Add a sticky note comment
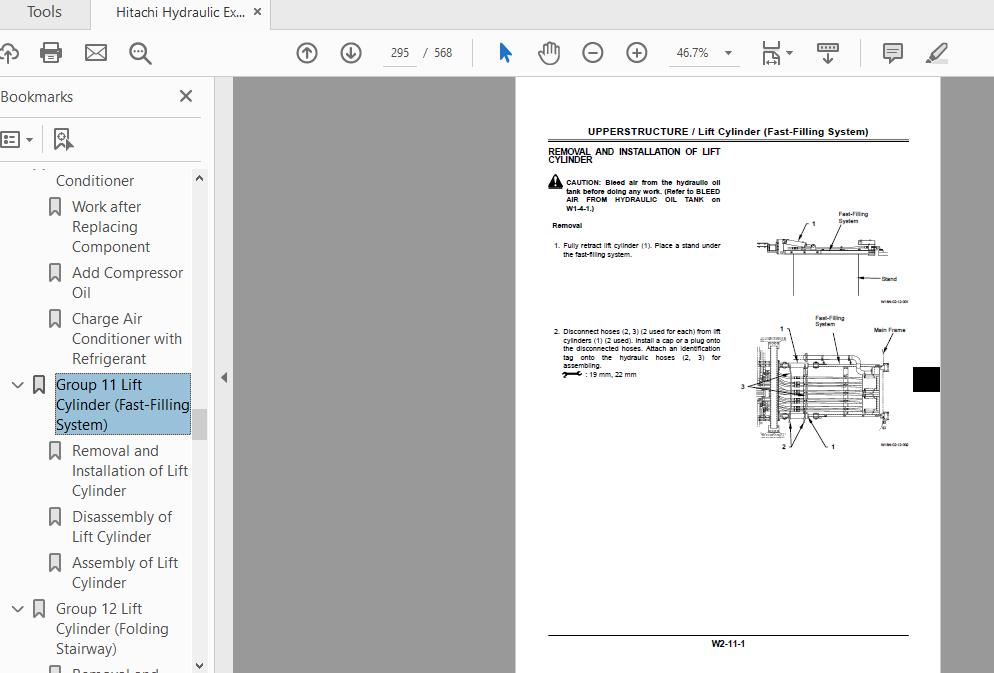Image resolution: width=994 pixels, height=673 pixels. (x=891, y=52)
